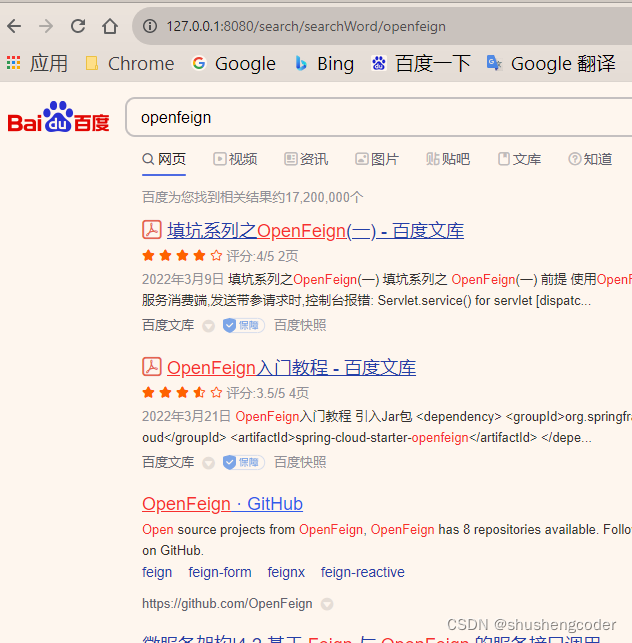Switch to the 视频 tab

235,159
